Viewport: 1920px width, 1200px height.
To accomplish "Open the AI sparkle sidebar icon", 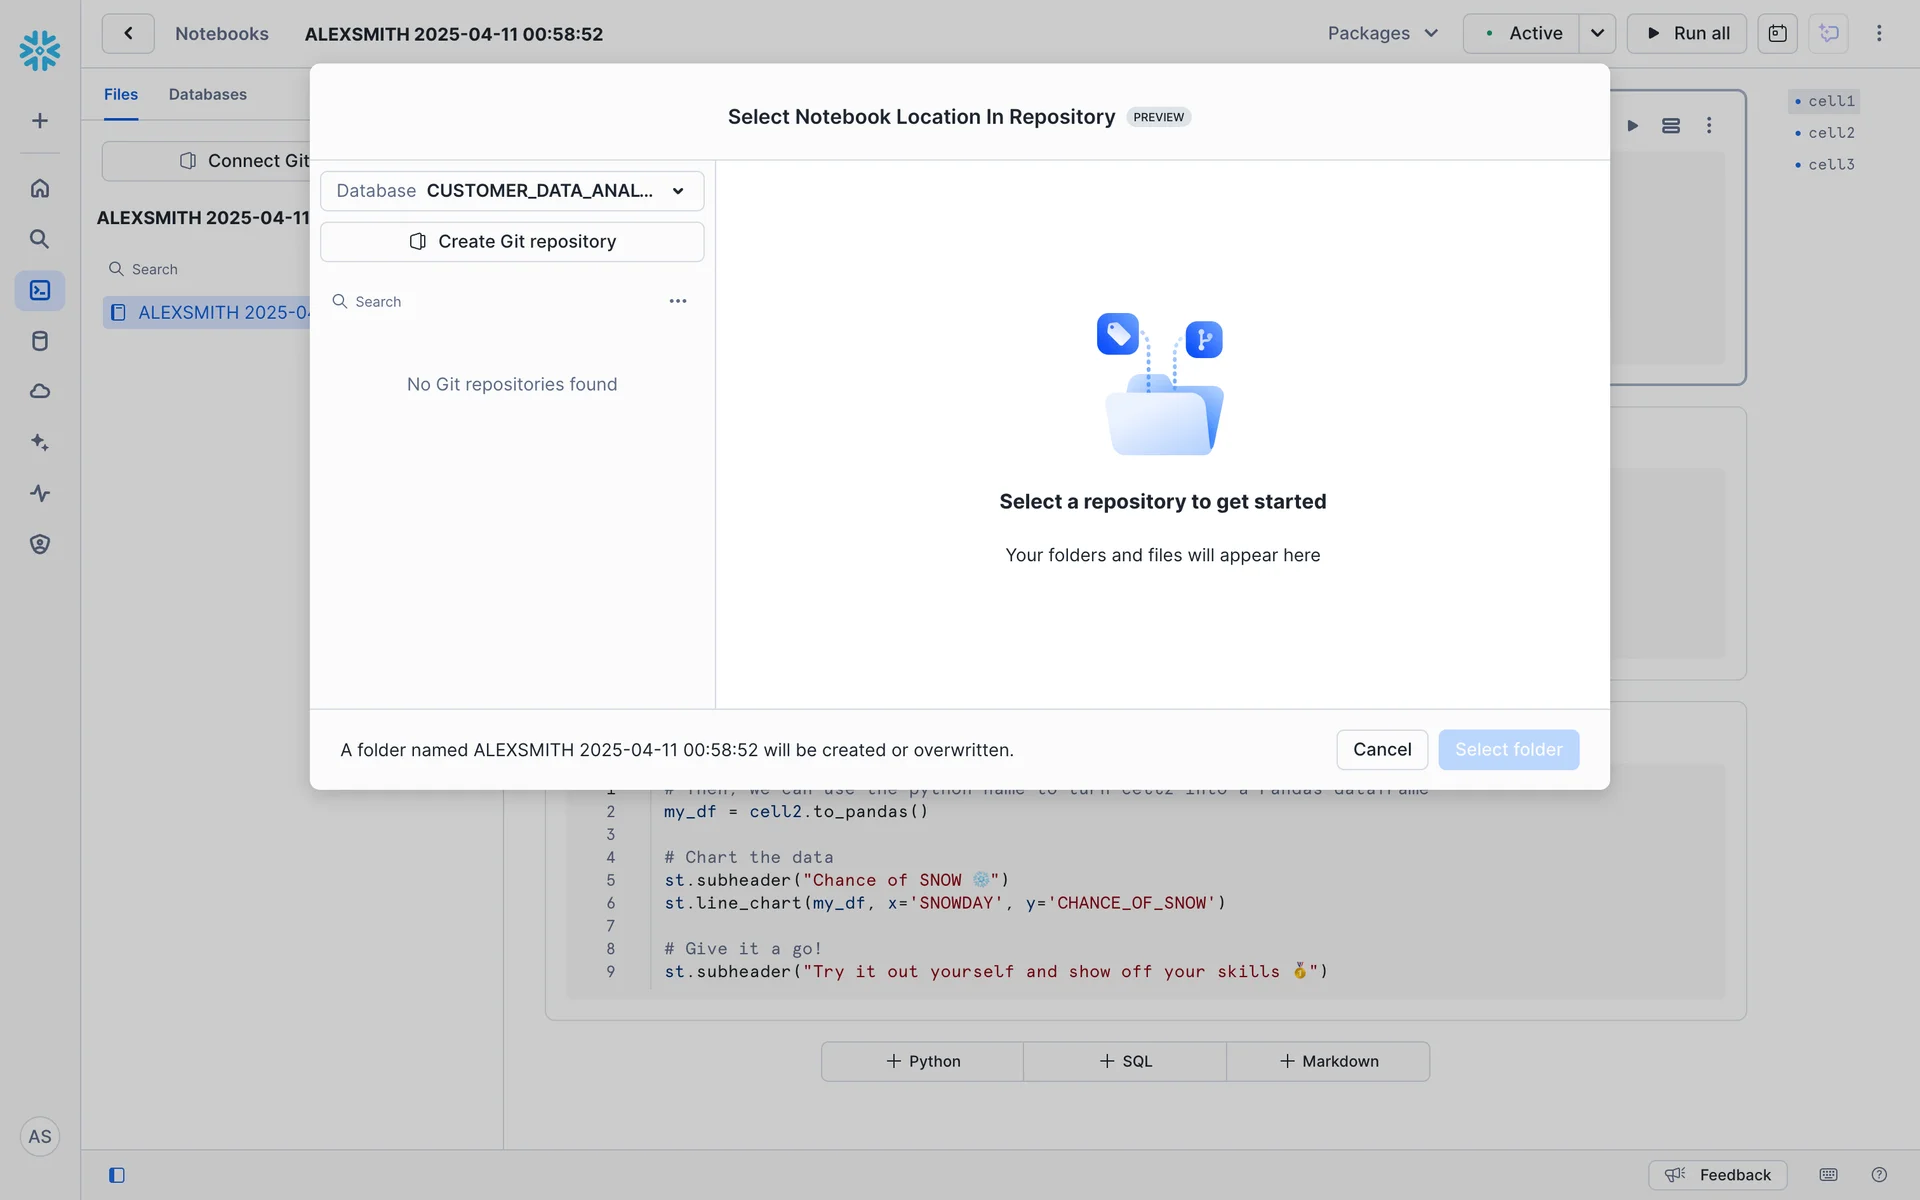I will point(40,442).
